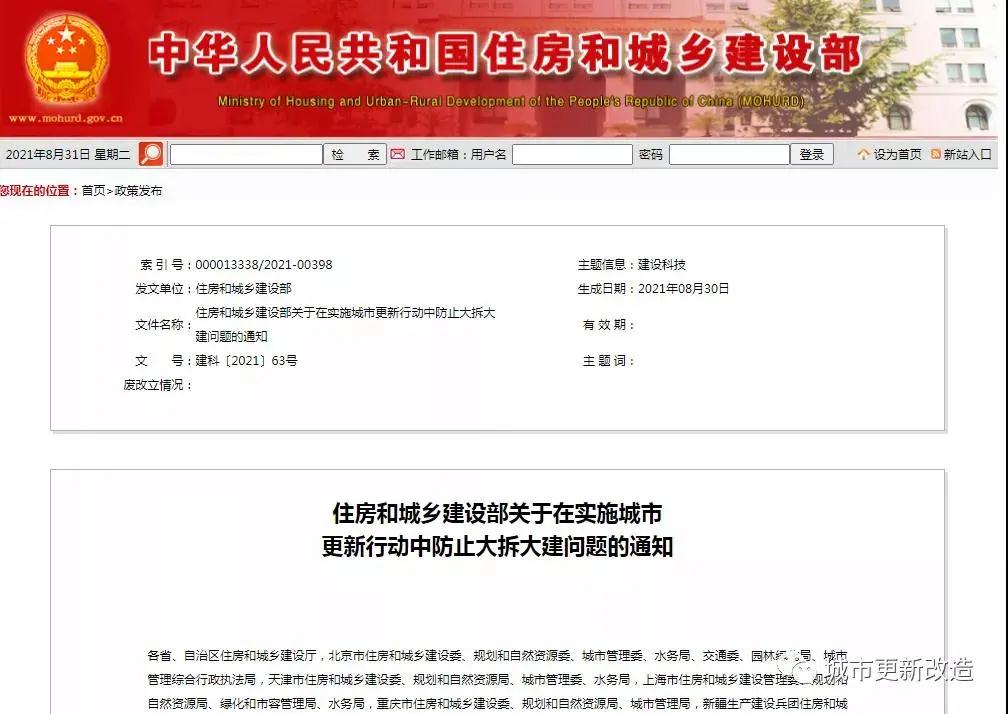Focus the 密码 password field
Viewport: 1008px width, 714px height.
[x=729, y=155]
